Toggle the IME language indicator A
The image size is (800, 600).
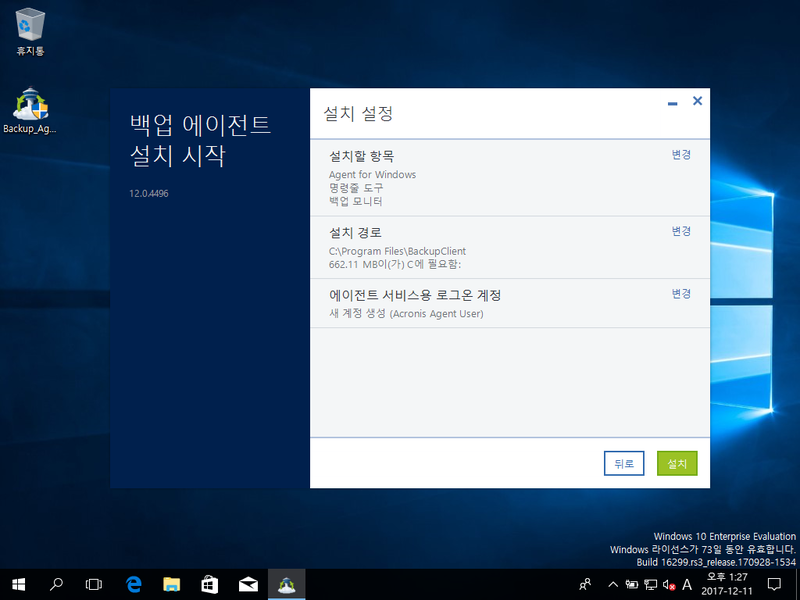687,585
